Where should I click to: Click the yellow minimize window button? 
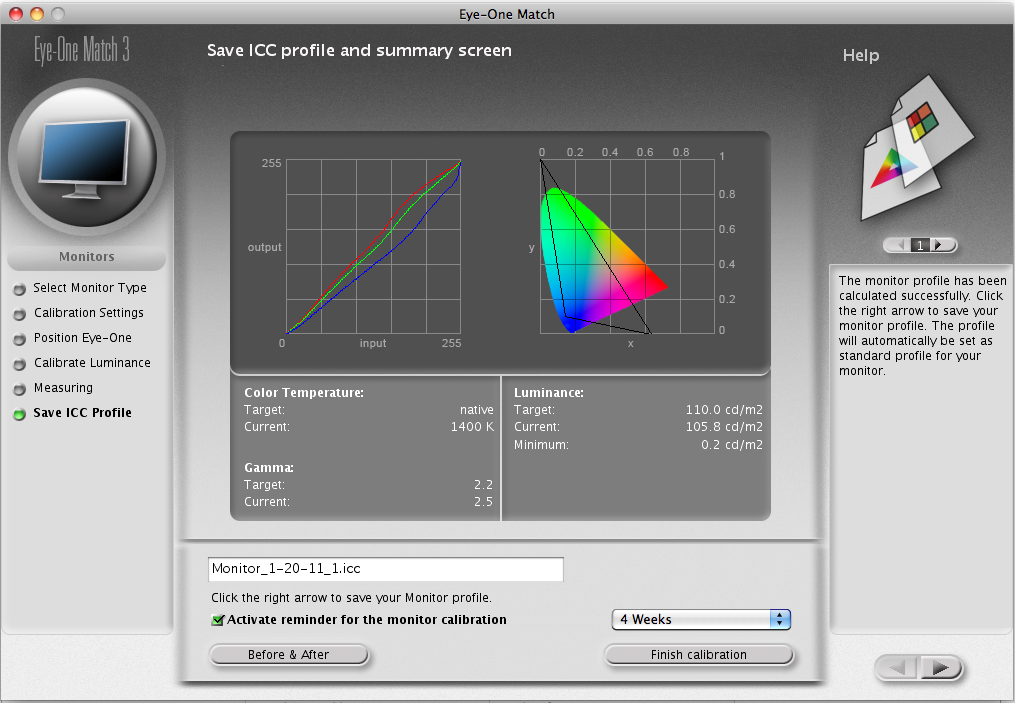(37, 14)
